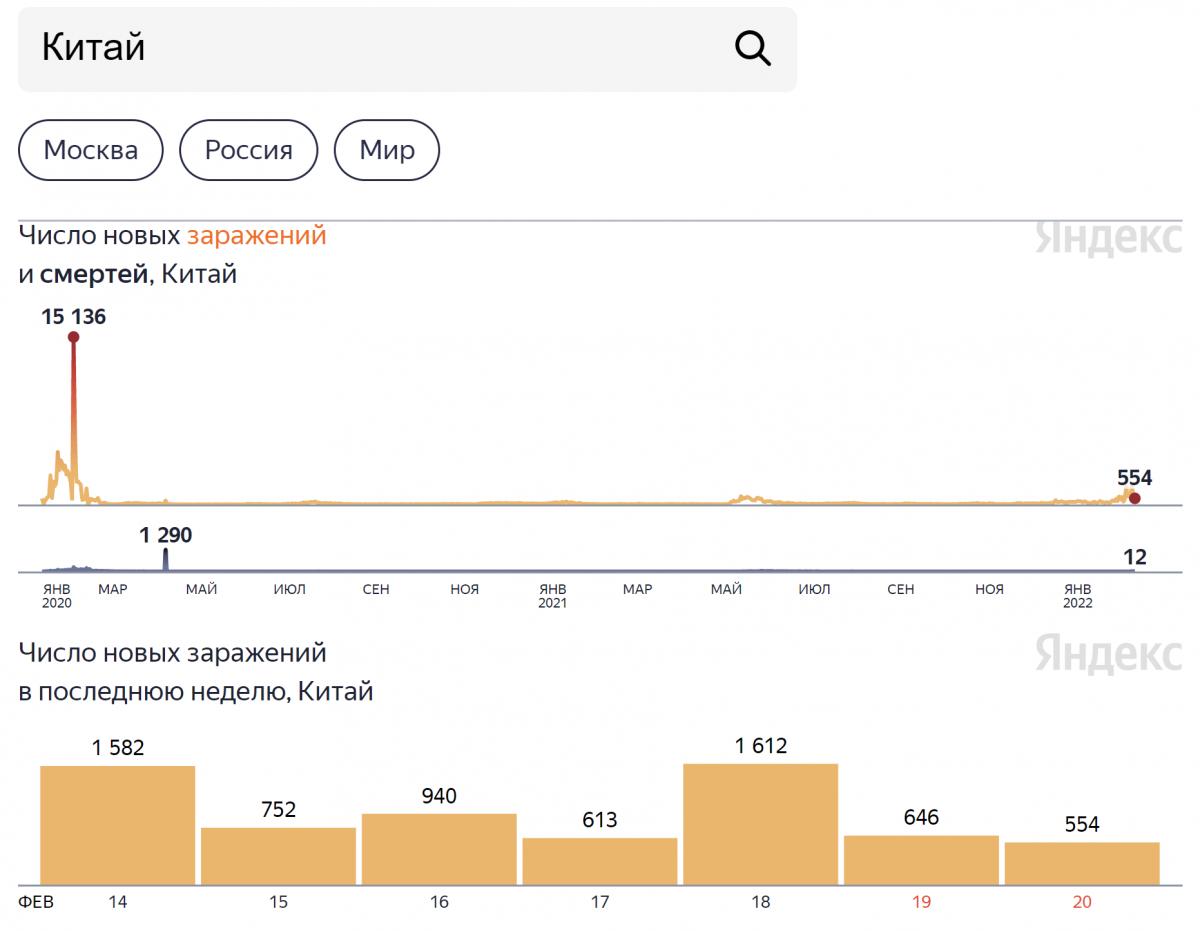Viewport: 1200px width, 931px height.
Task: Click the red date label 20
Action: pyautogui.click(x=1082, y=902)
